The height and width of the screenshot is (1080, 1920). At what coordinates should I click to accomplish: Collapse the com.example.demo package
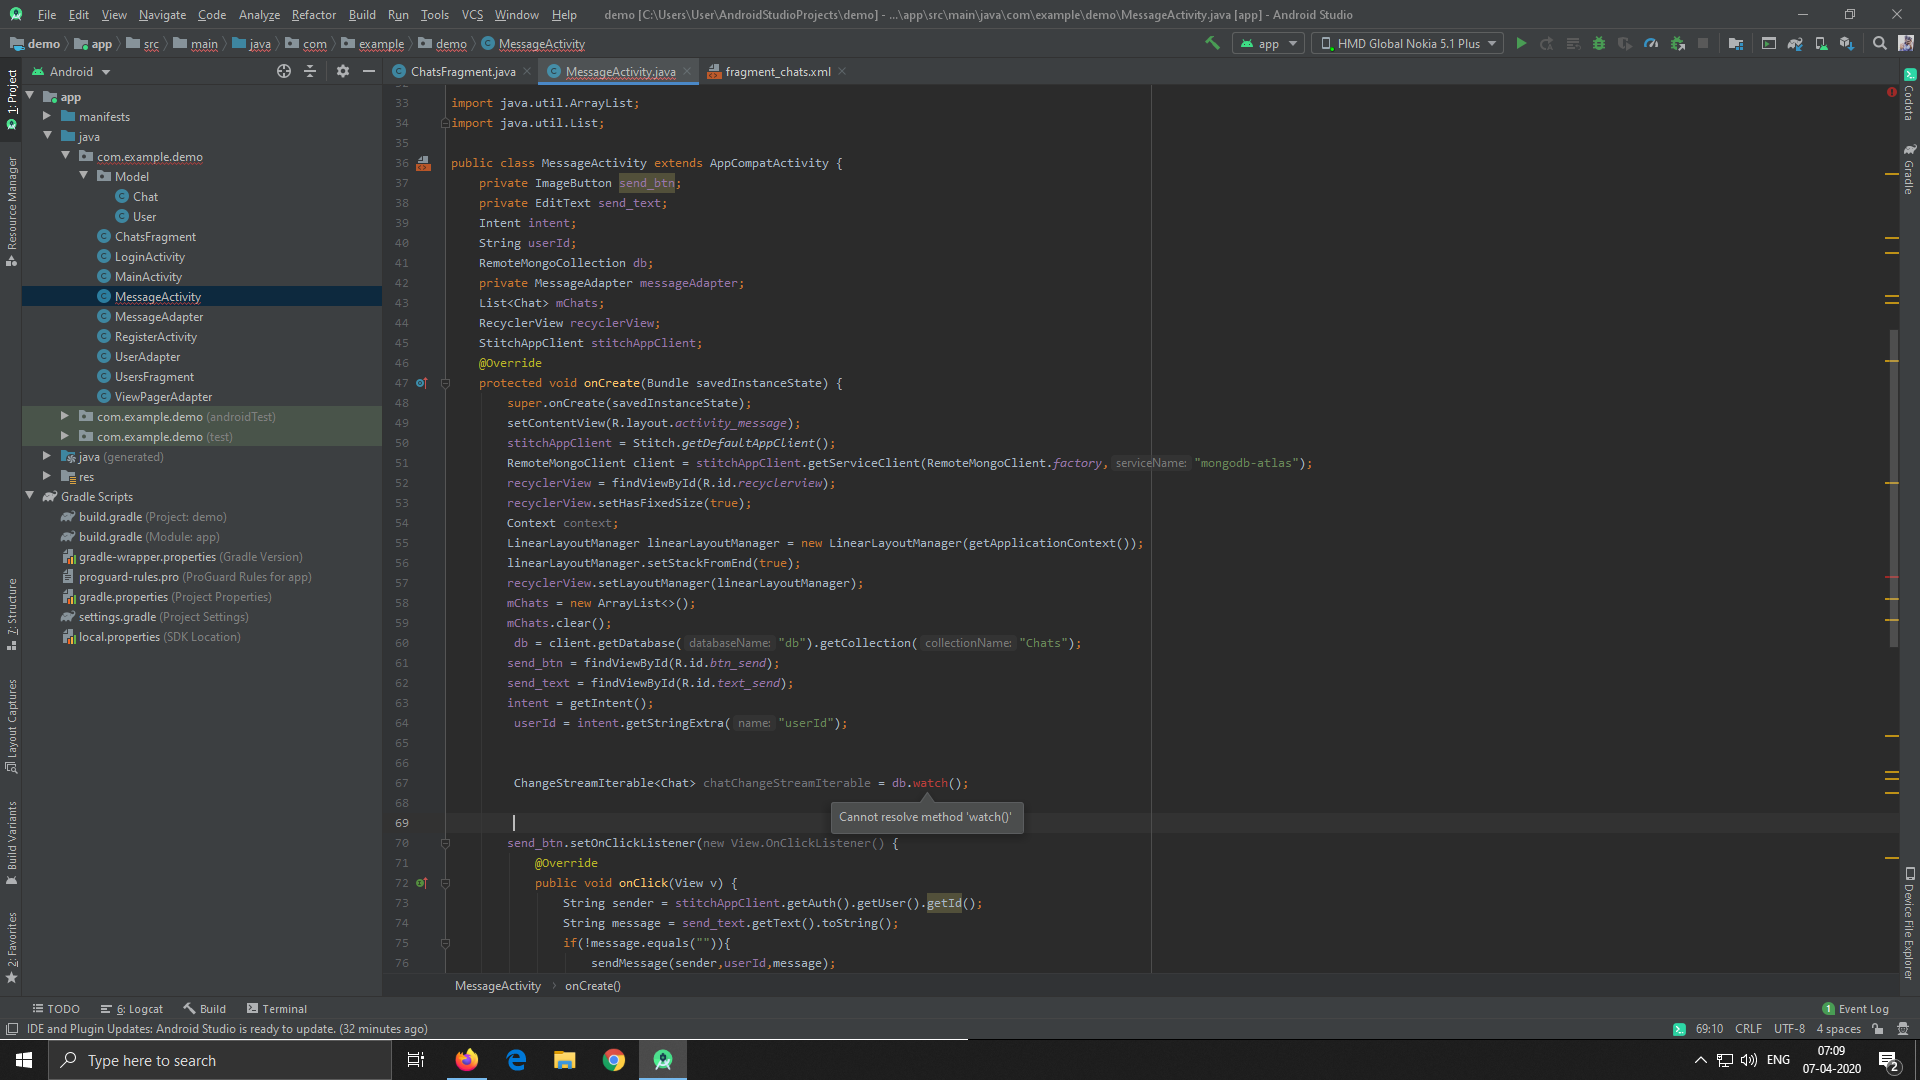click(66, 156)
